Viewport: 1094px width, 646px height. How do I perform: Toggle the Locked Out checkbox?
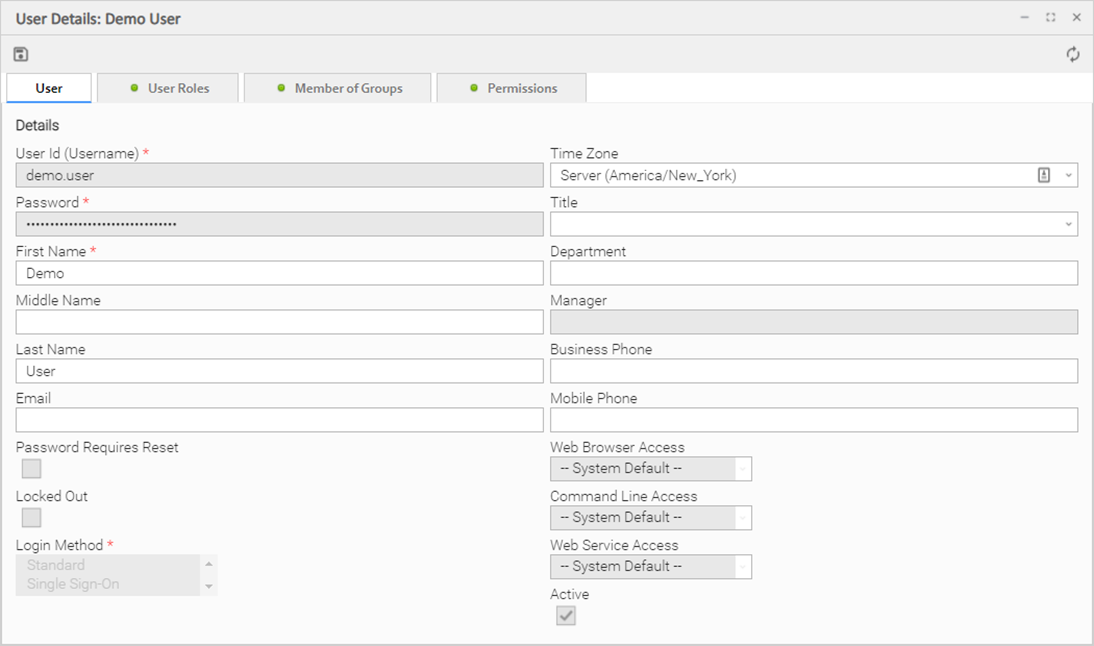click(32, 517)
